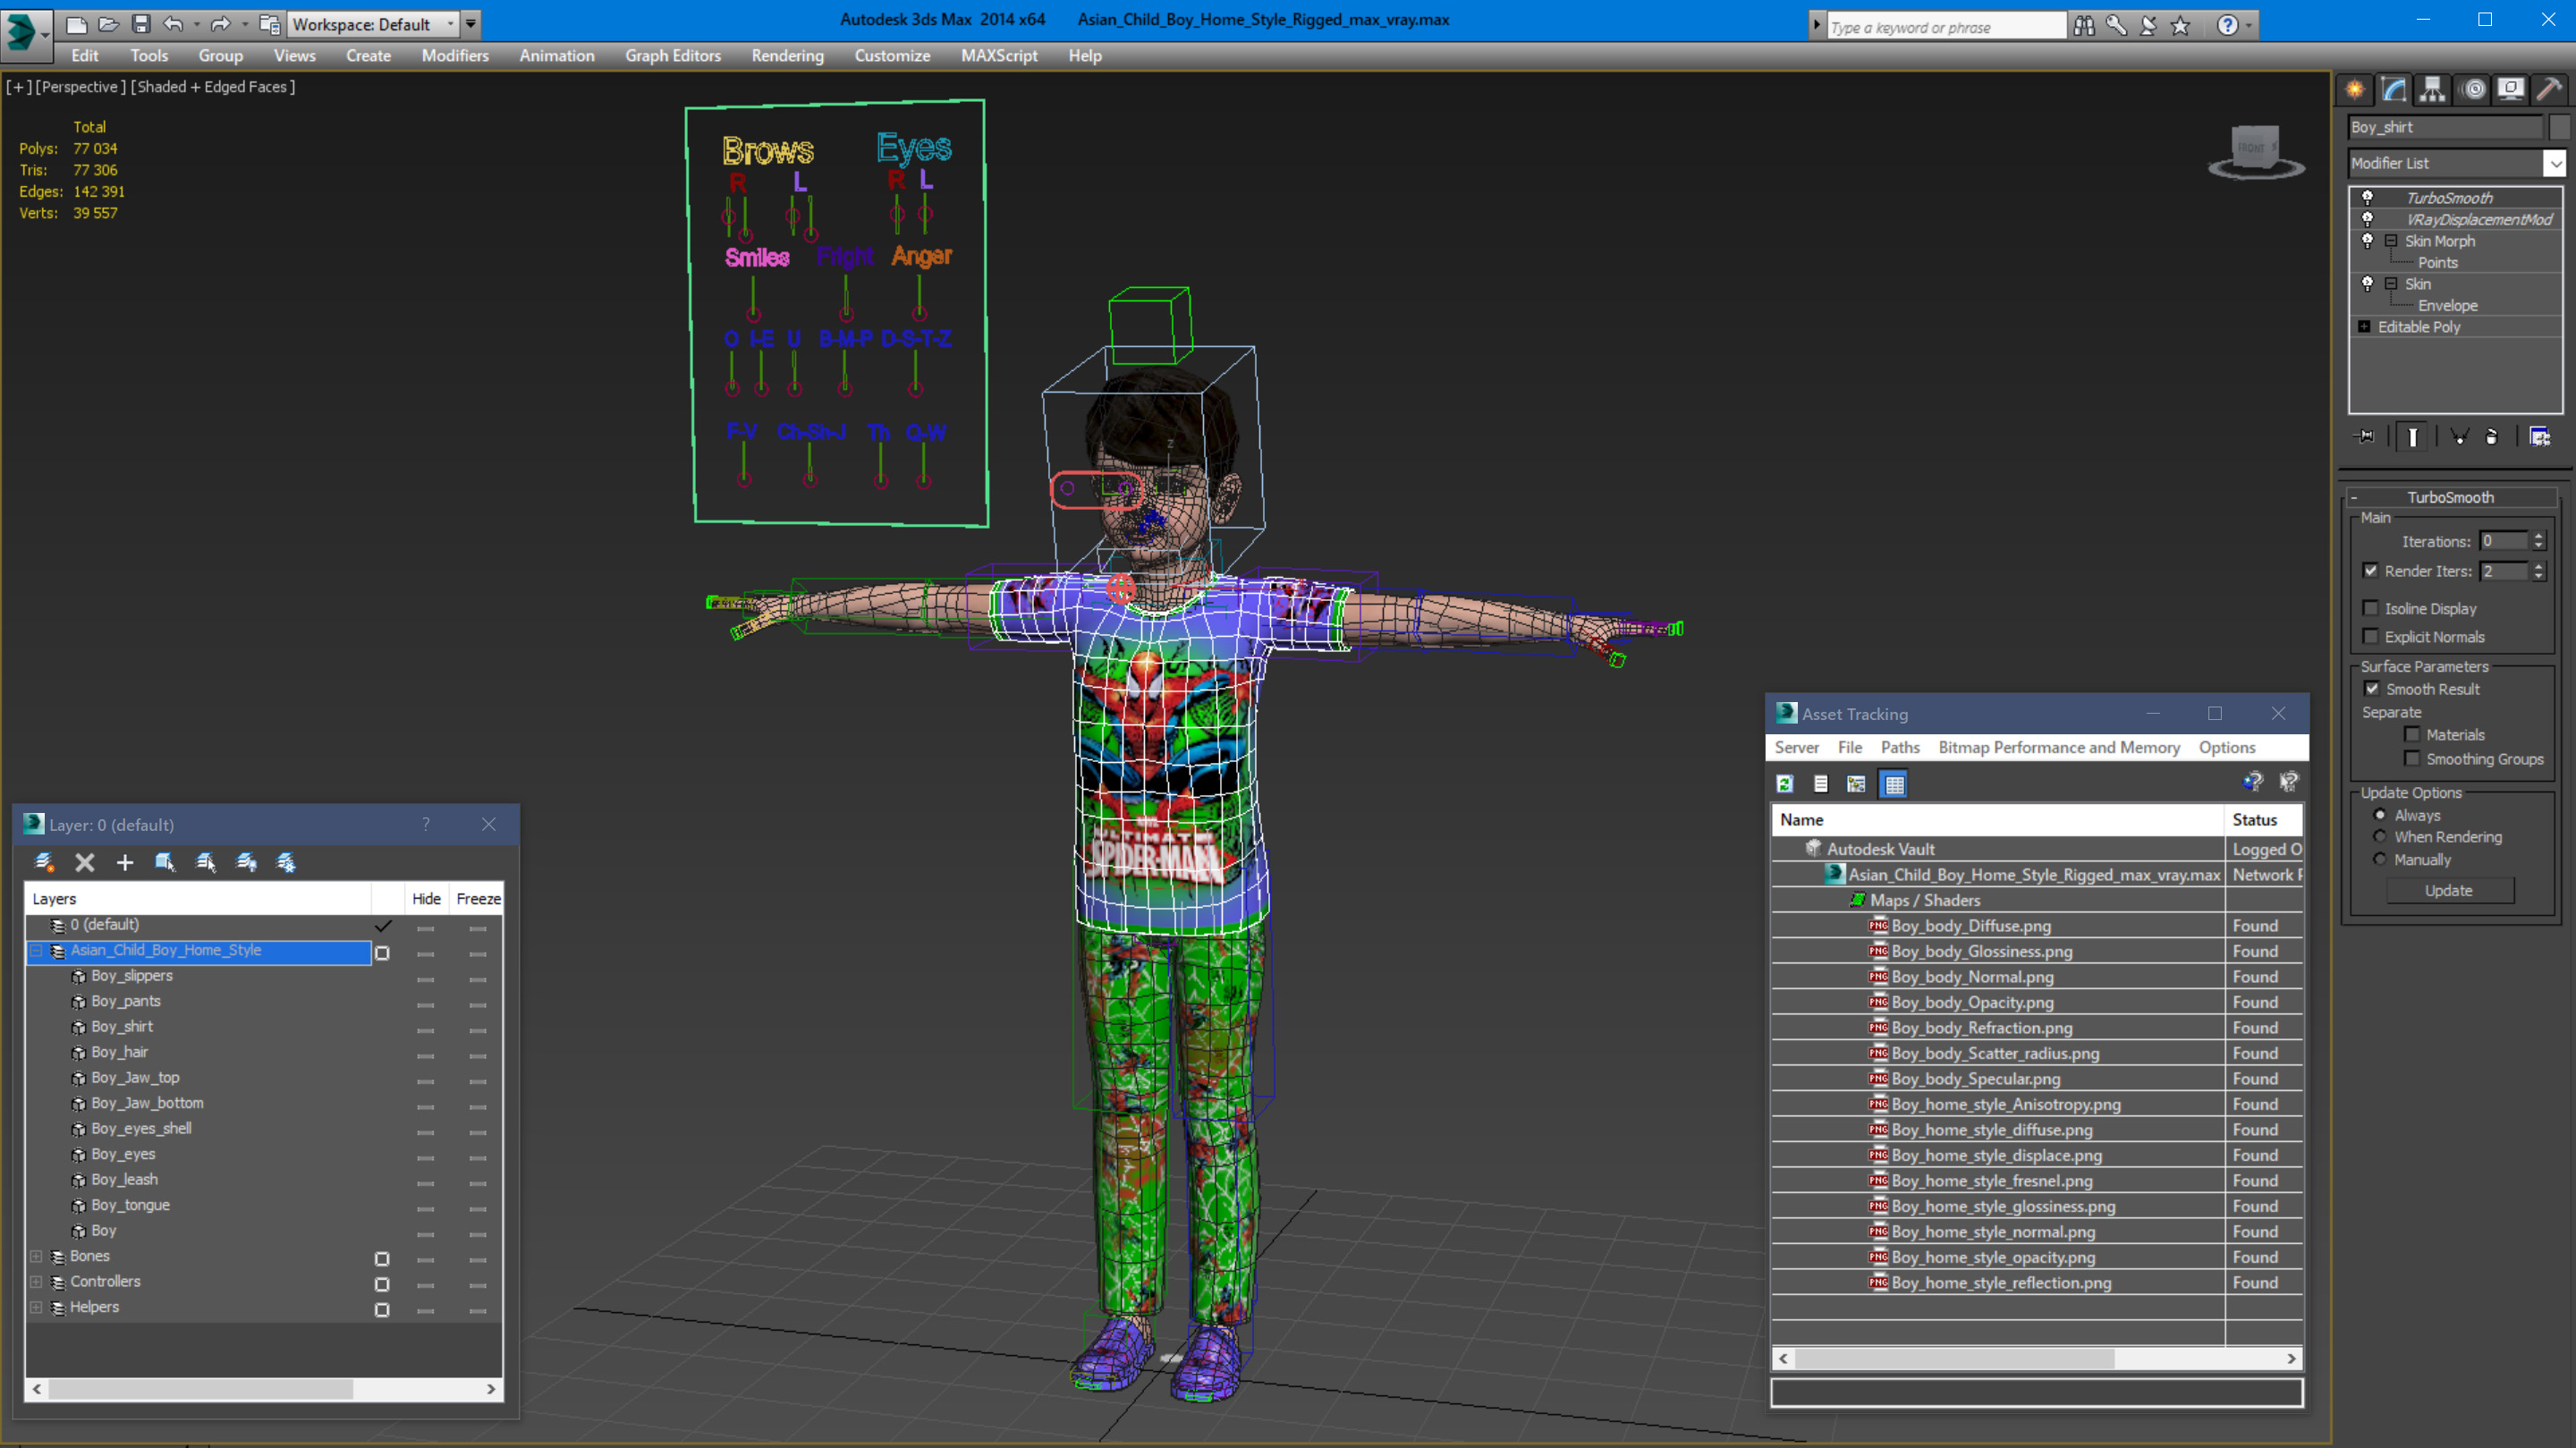Open Paths menu in Asset Tracking
The width and height of the screenshot is (2576, 1448).
1899,747
